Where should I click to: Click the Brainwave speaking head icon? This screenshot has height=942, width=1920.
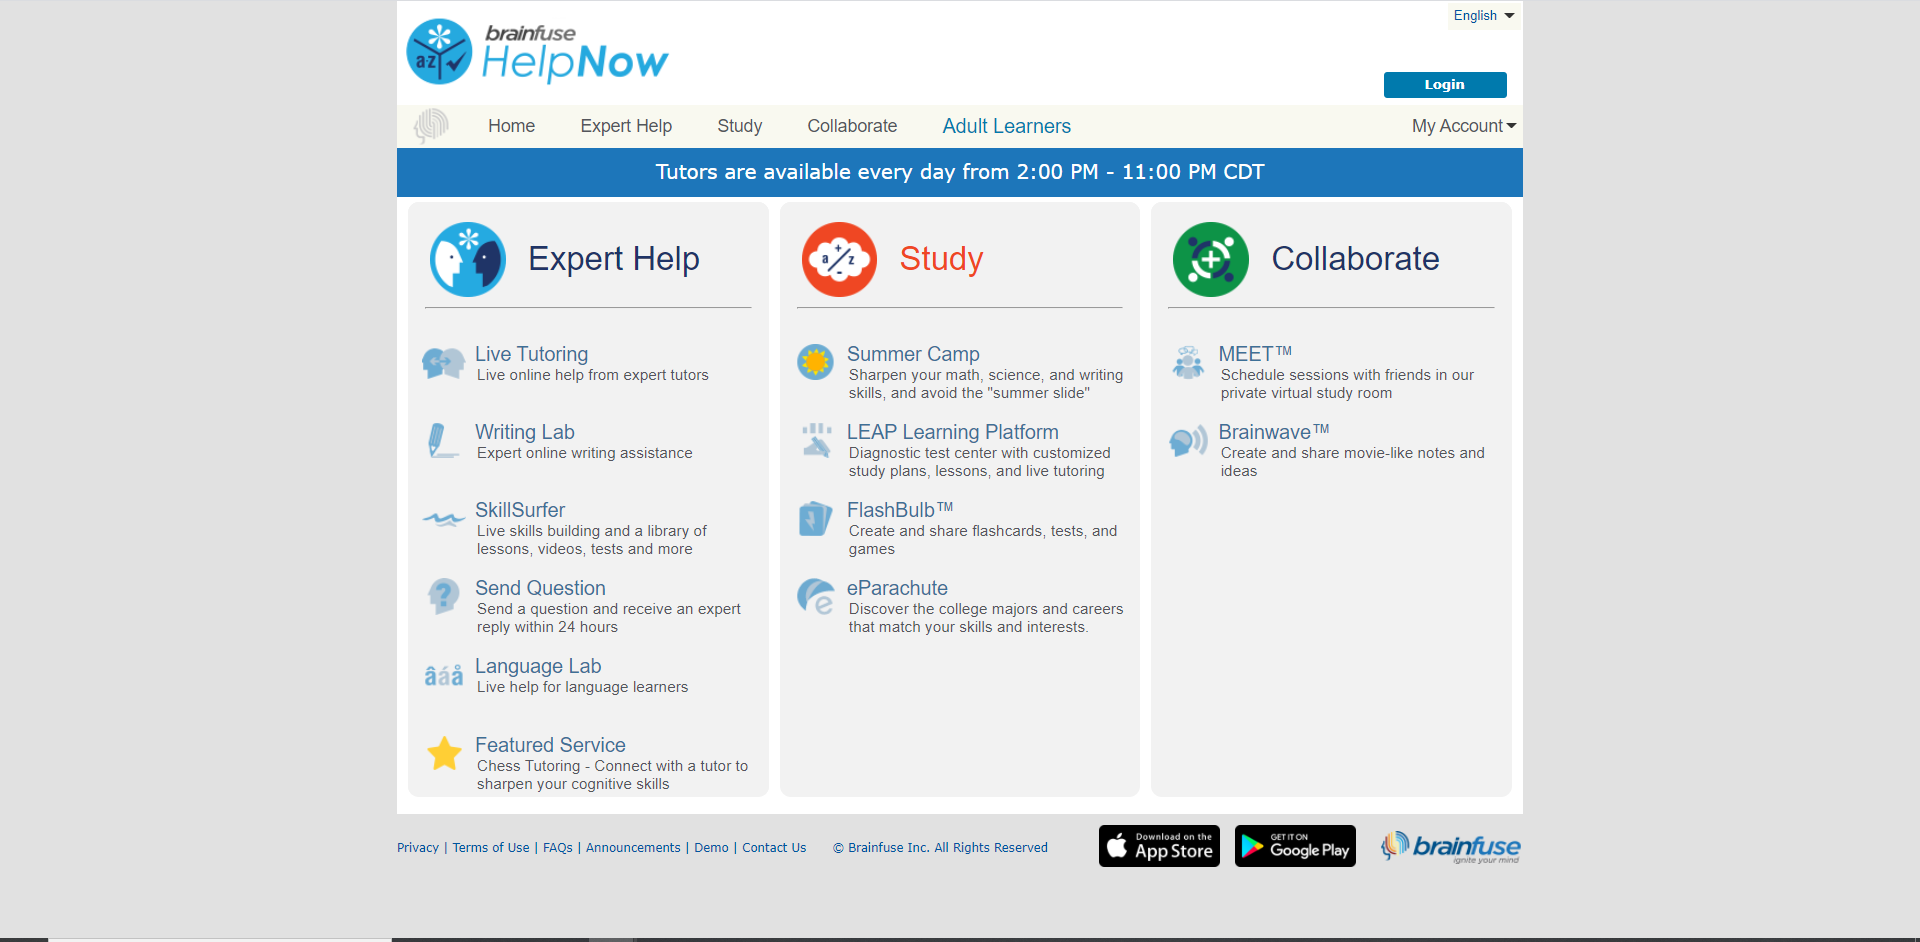click(1188, 441)
